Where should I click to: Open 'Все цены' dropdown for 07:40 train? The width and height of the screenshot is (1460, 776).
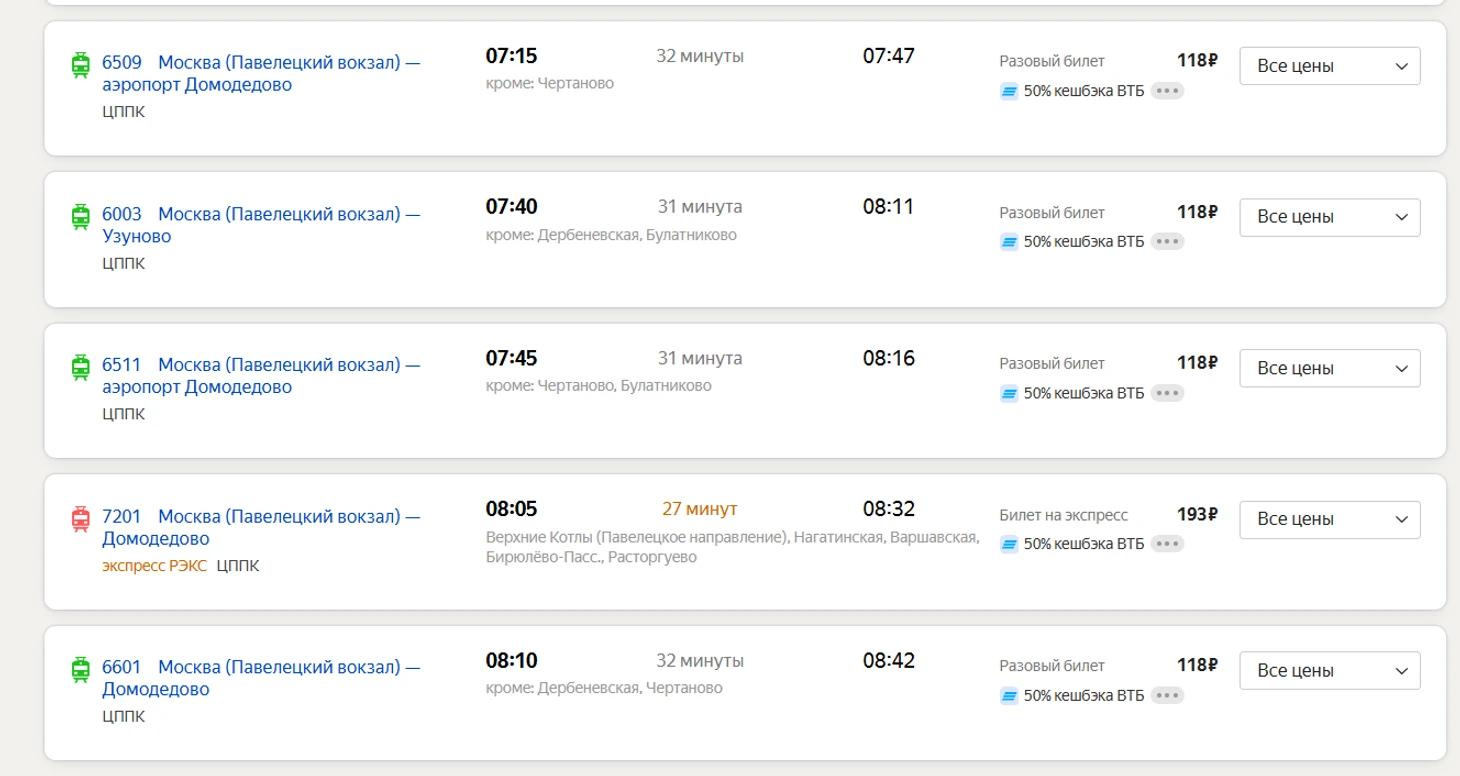1329,218
